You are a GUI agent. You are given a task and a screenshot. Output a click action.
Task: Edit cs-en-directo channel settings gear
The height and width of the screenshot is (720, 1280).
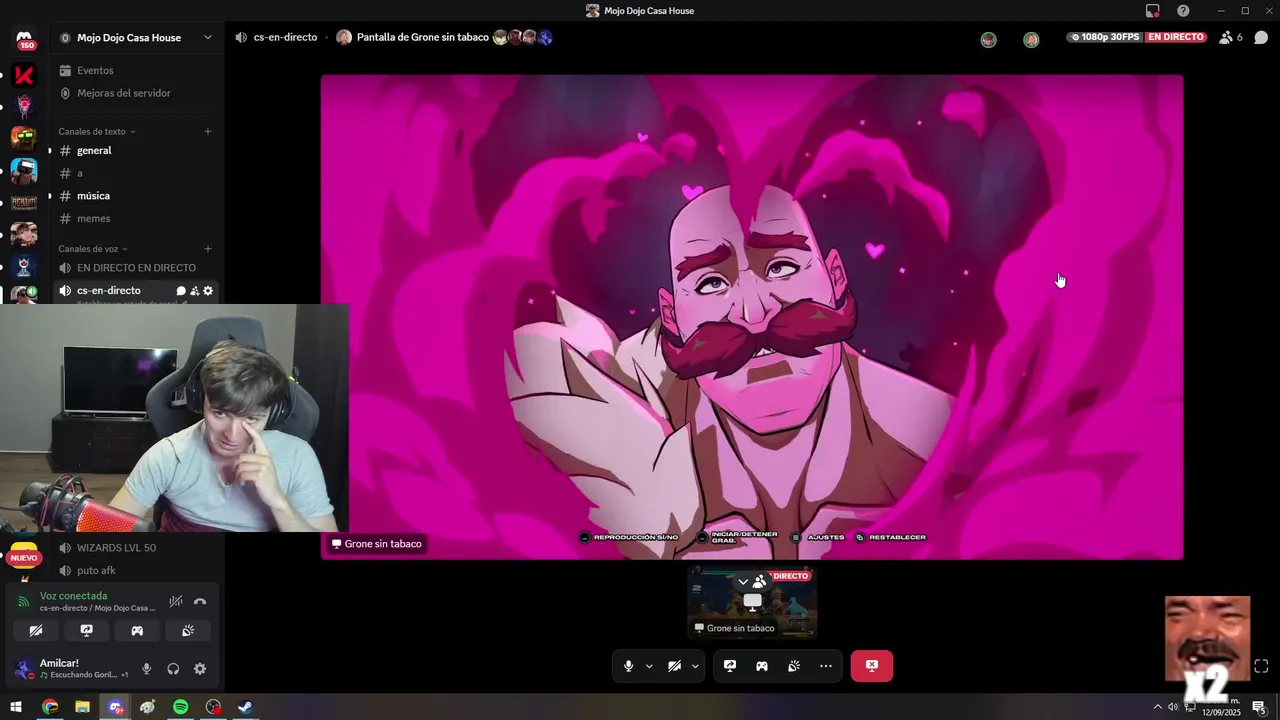click(208, 291)
